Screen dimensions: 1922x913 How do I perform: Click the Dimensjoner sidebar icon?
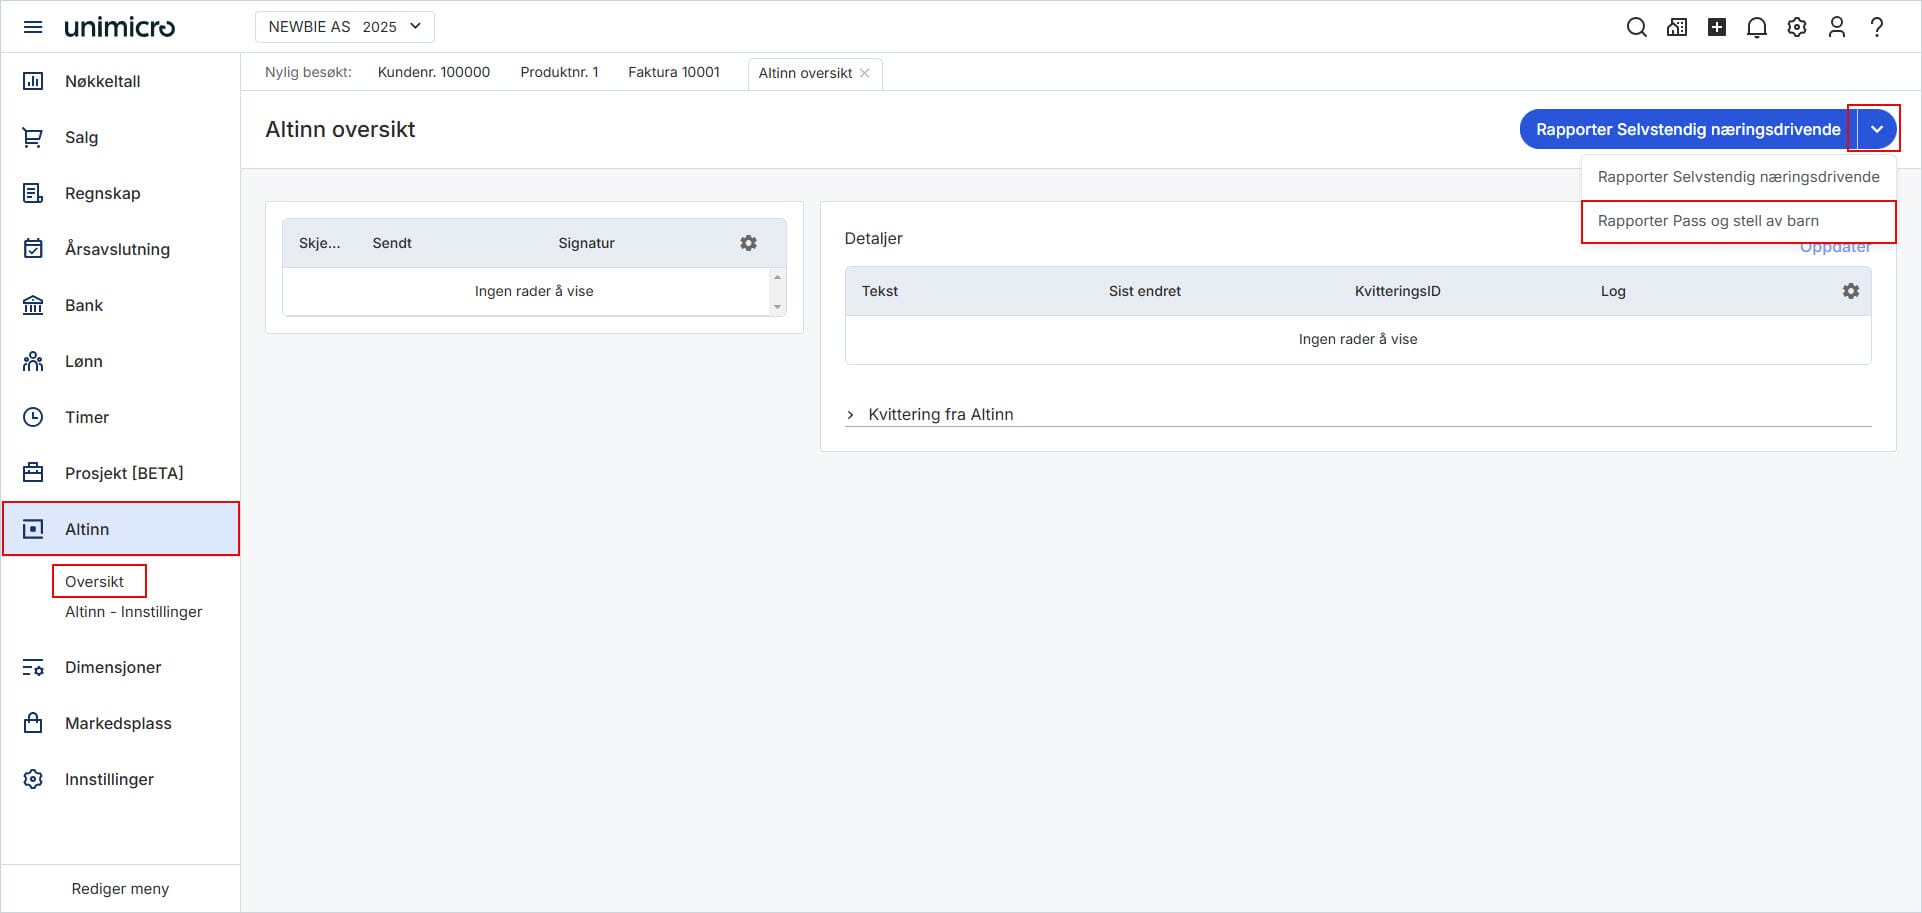33,667
